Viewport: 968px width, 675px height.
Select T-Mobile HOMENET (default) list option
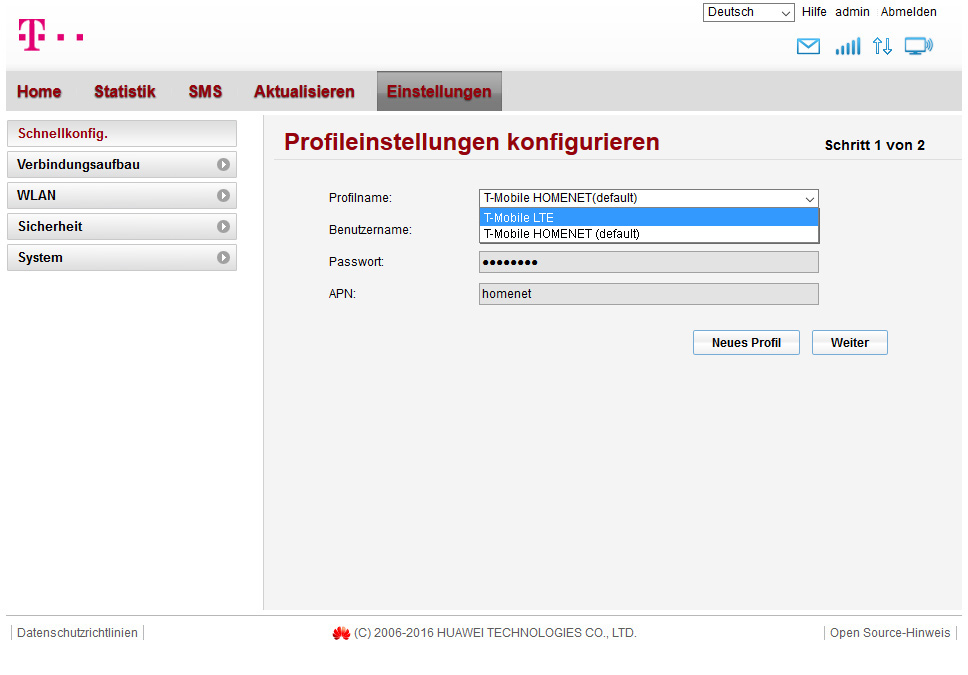[649, 234]
